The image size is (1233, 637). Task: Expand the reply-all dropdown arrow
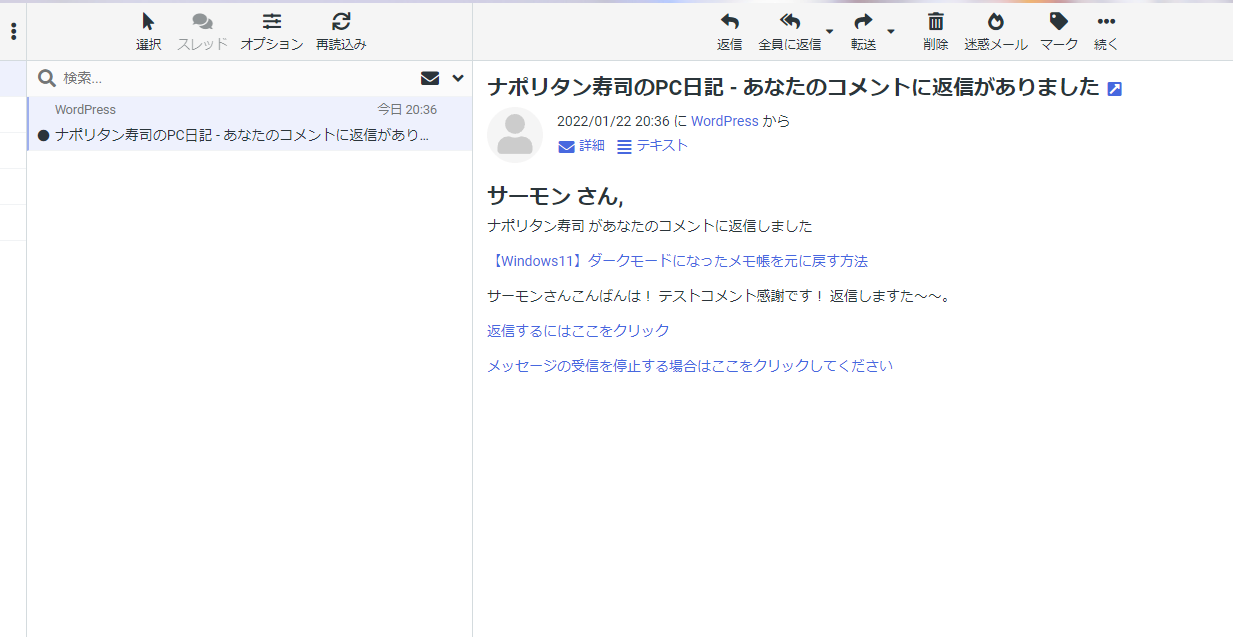pos(830,32)
